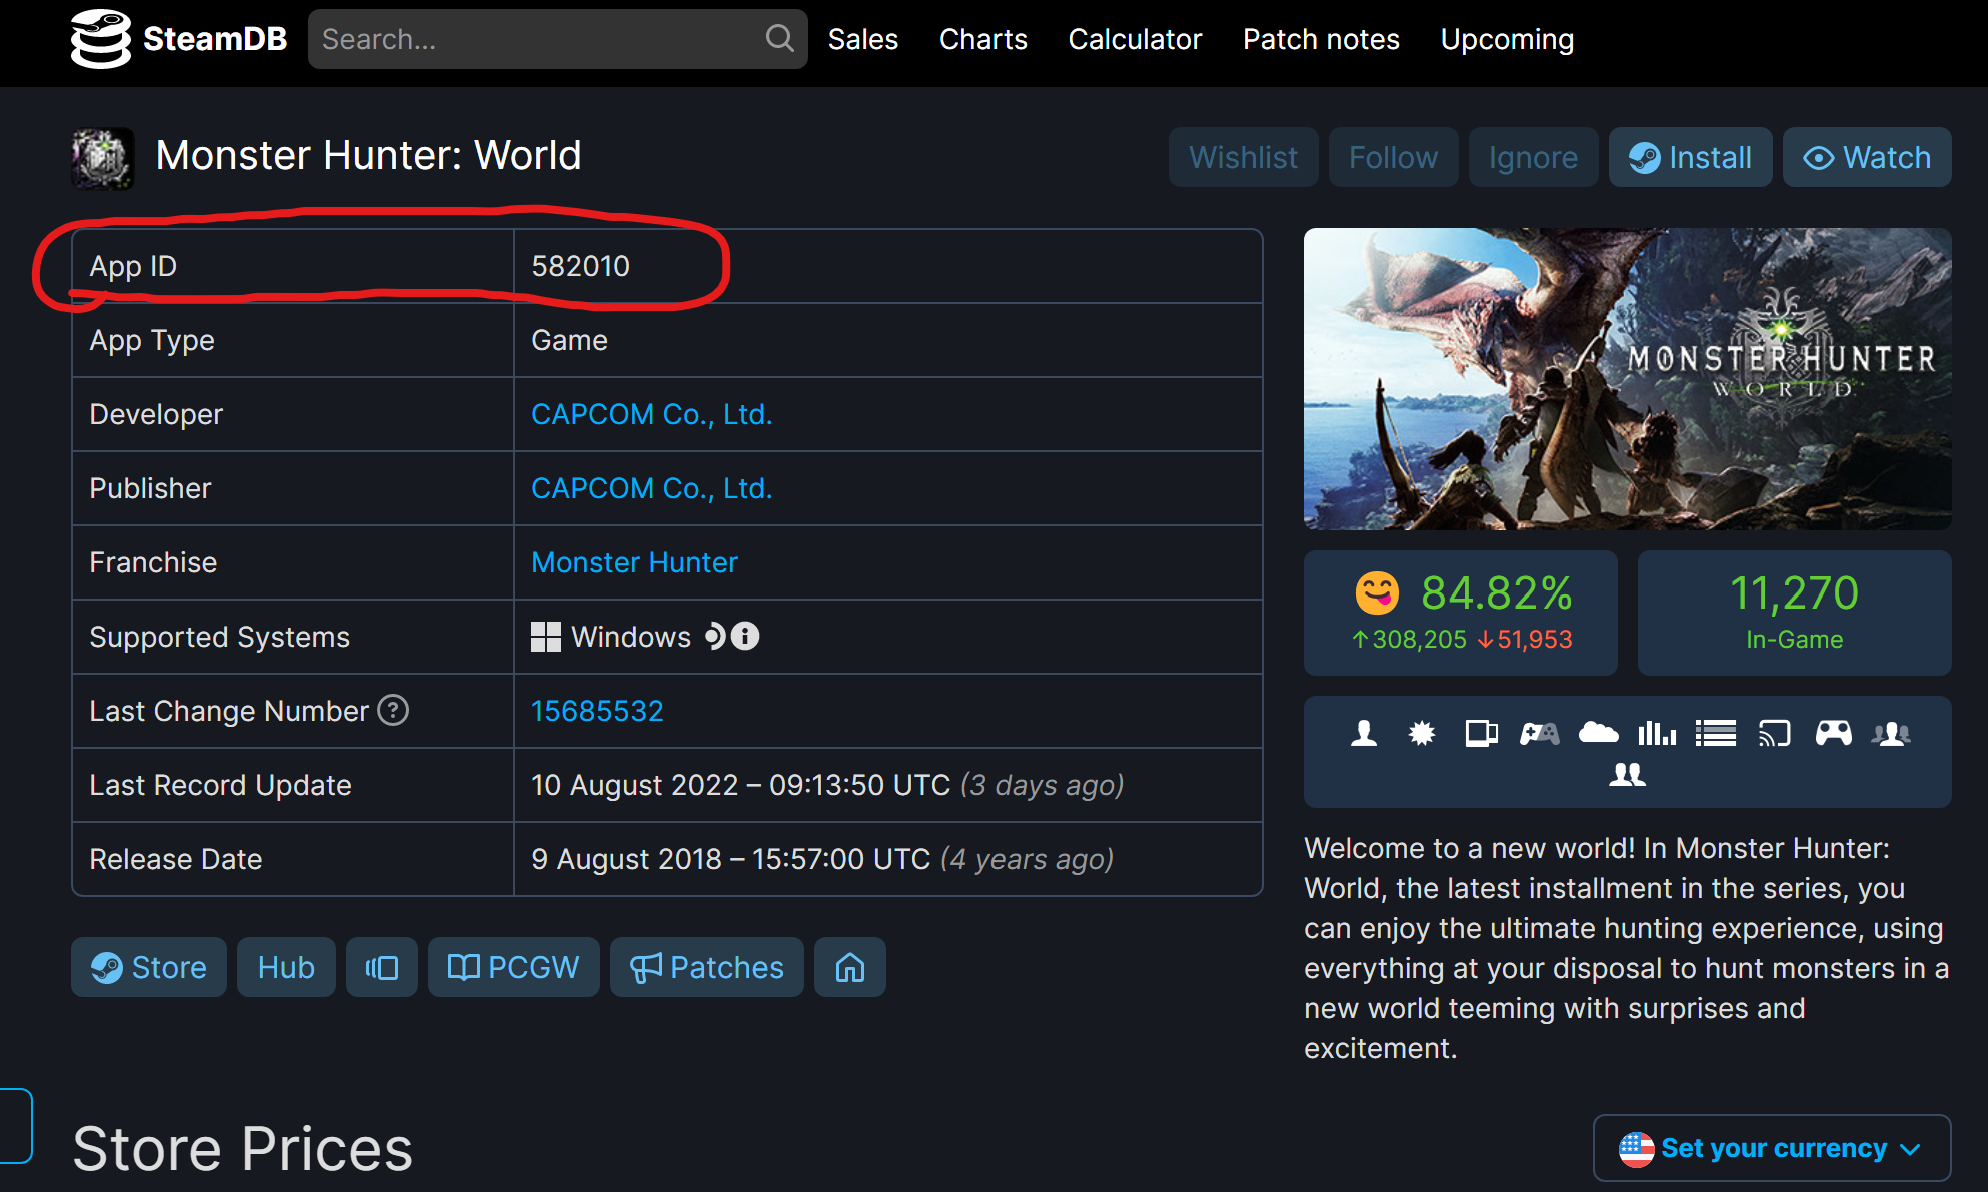Screen dimensions: 1988x1192
Task: Click the Last Change Number help icon
Action: click(x=393, y=710)
